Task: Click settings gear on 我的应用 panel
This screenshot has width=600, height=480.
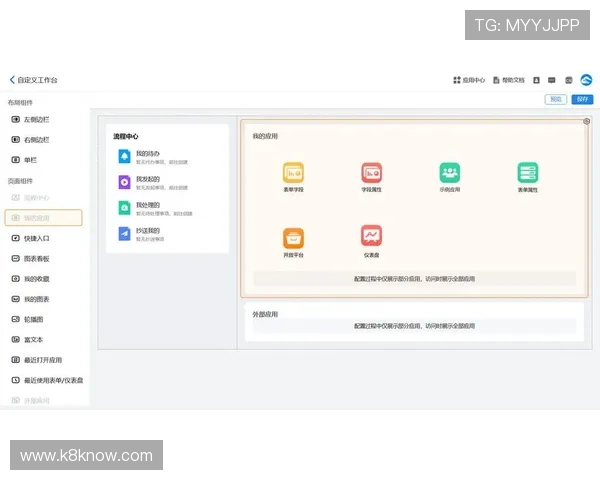Action: click(586, 121)
